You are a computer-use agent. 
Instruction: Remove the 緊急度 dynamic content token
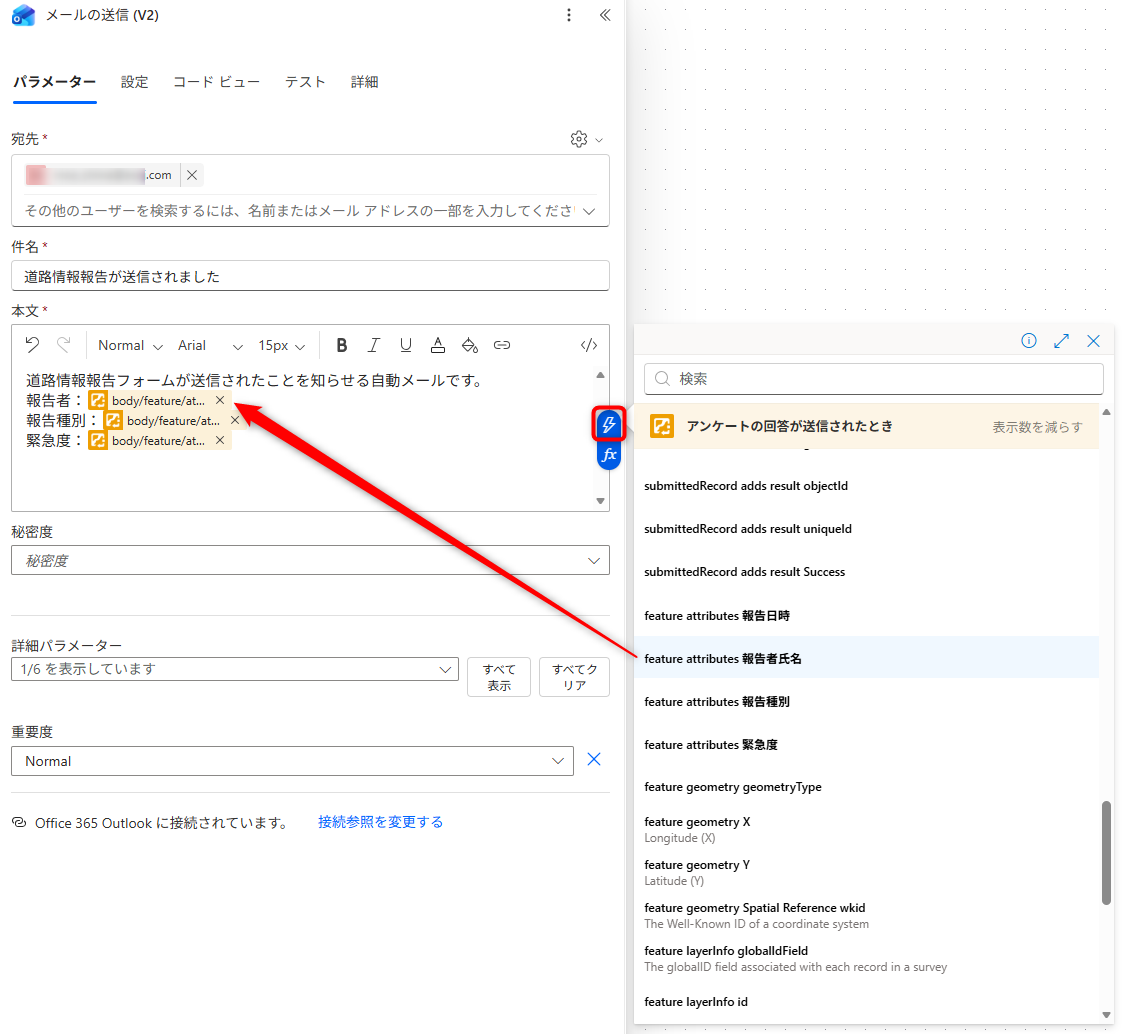[x=220, y=440]
